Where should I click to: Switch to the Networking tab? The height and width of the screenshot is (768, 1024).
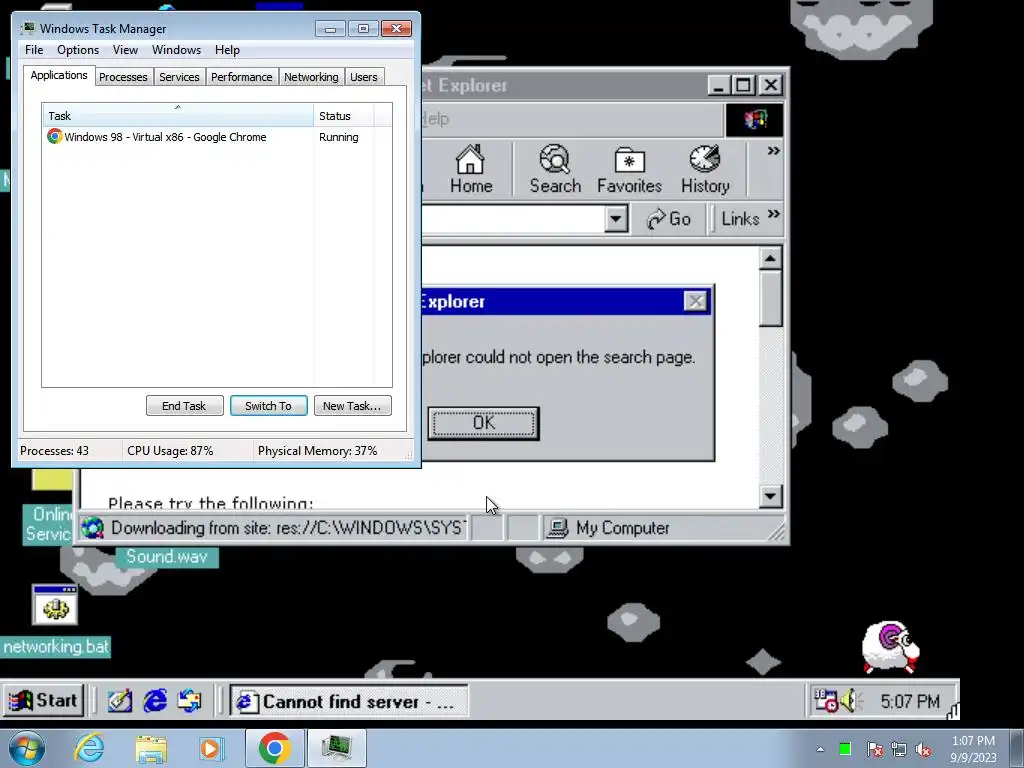(311, 77)
